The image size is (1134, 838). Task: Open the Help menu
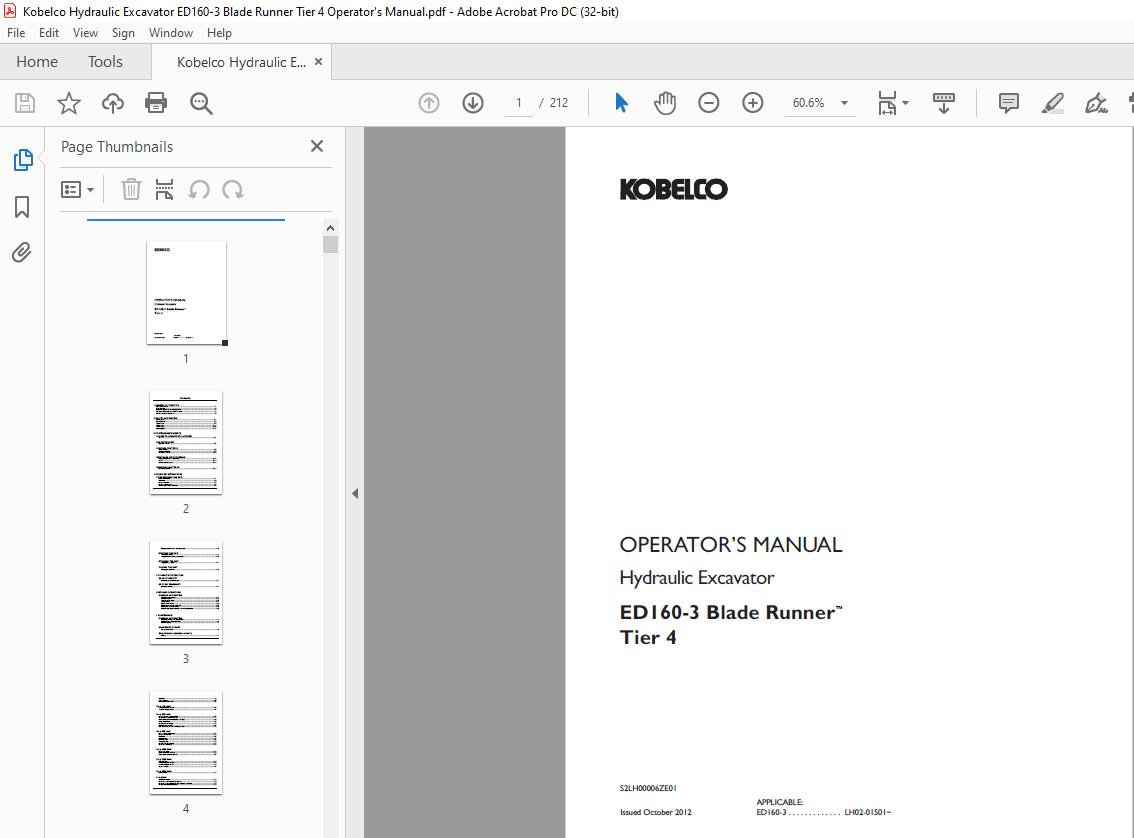219,33
